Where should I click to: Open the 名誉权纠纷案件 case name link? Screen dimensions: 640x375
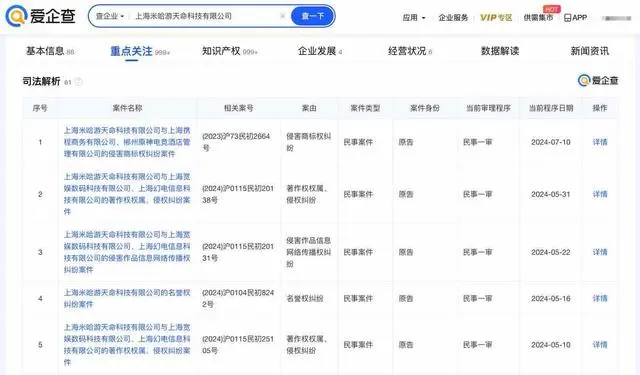127,298
